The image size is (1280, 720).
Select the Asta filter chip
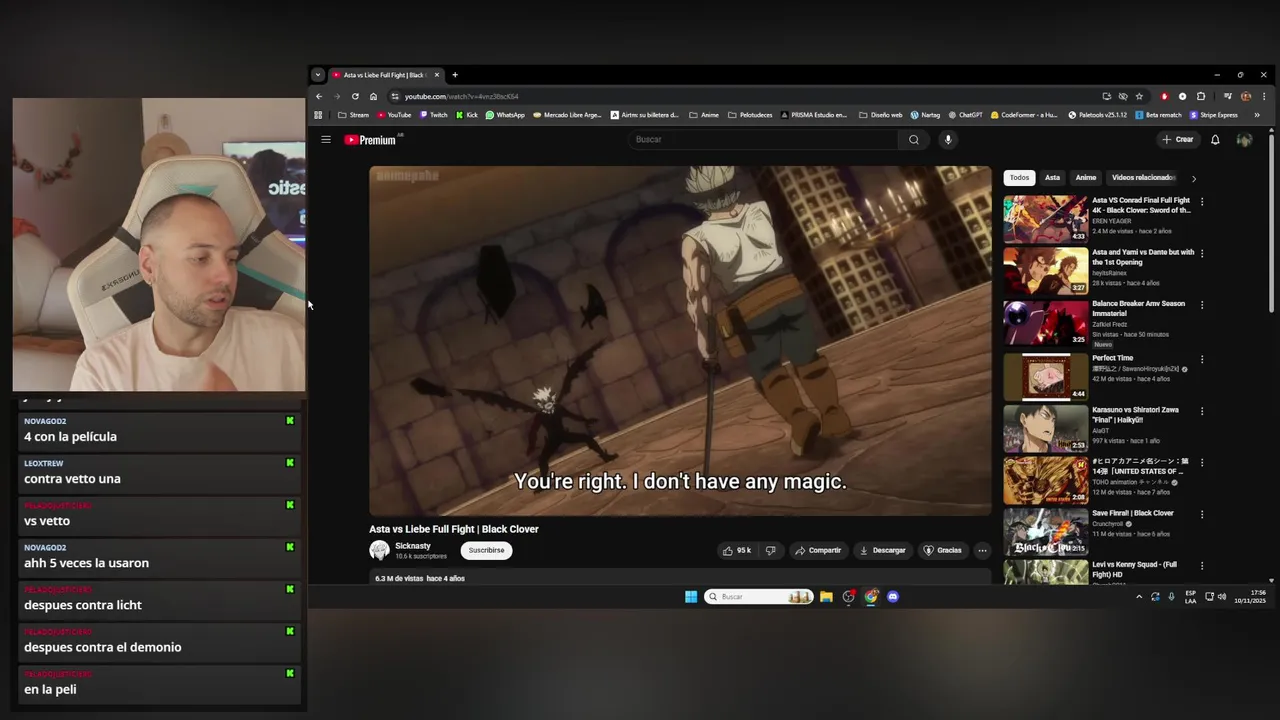coord(1052,178)
